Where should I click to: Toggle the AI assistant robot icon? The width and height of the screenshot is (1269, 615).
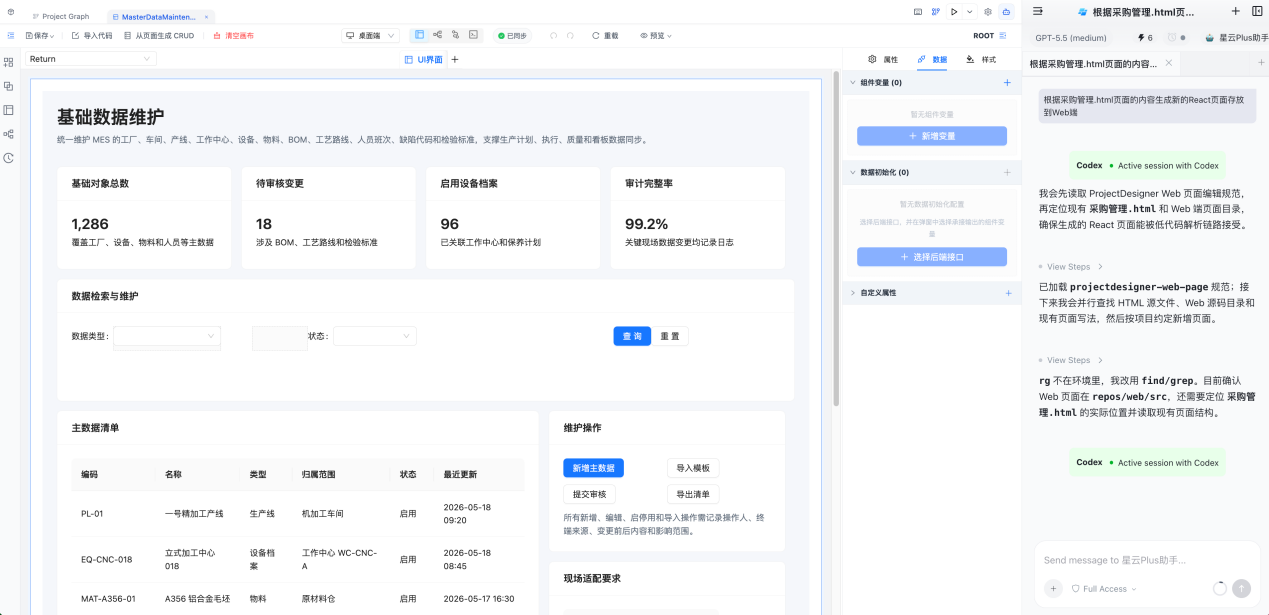point(1006,12)
